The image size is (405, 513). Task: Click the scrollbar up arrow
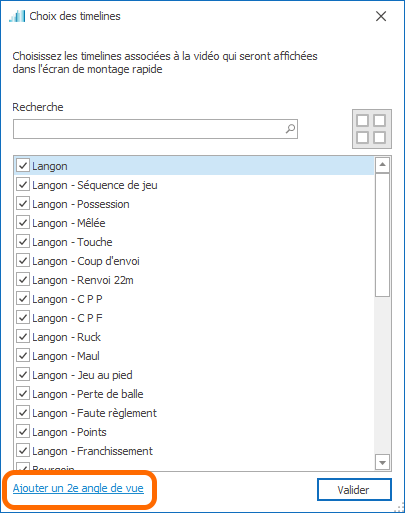(x=382, y=165)
